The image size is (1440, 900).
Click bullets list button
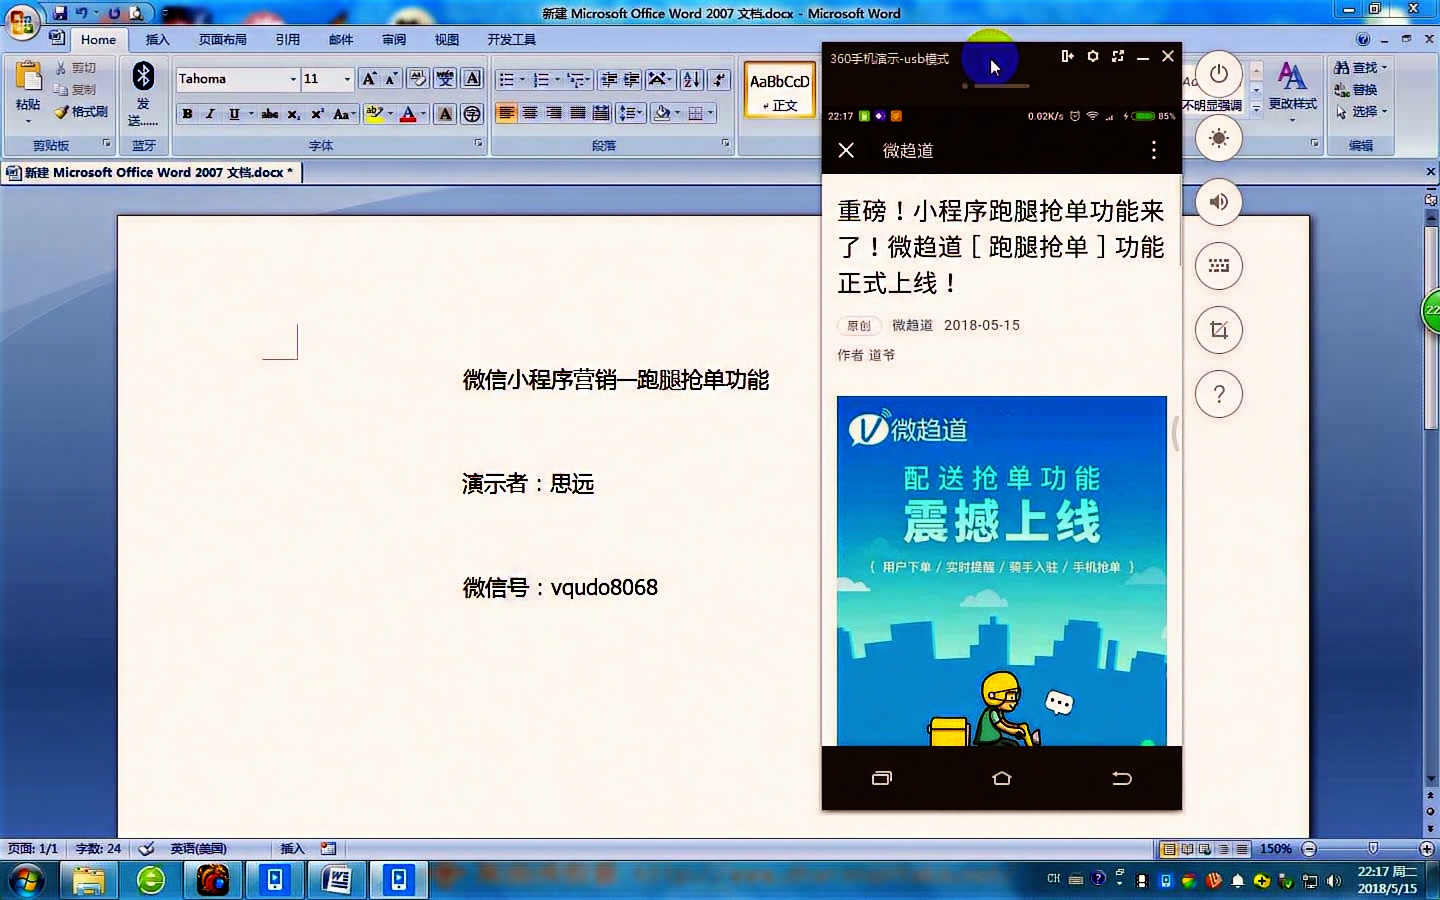pos(507,79)
